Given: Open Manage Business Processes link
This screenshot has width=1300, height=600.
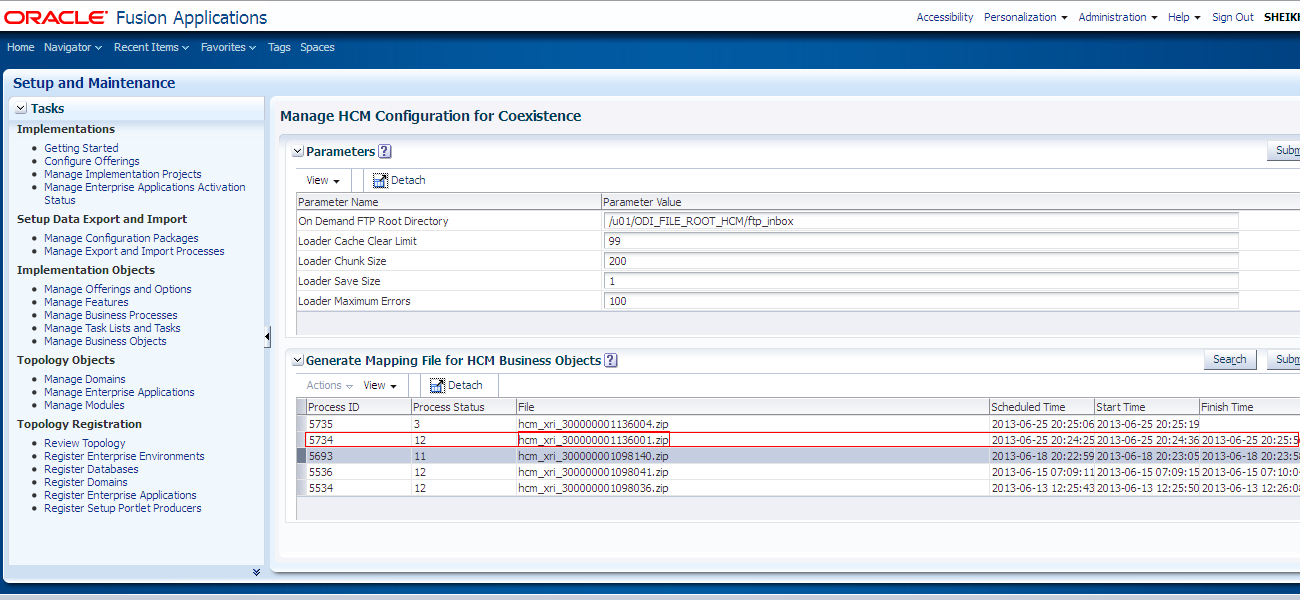Looking at the screenshot, I should pos(111,315).
